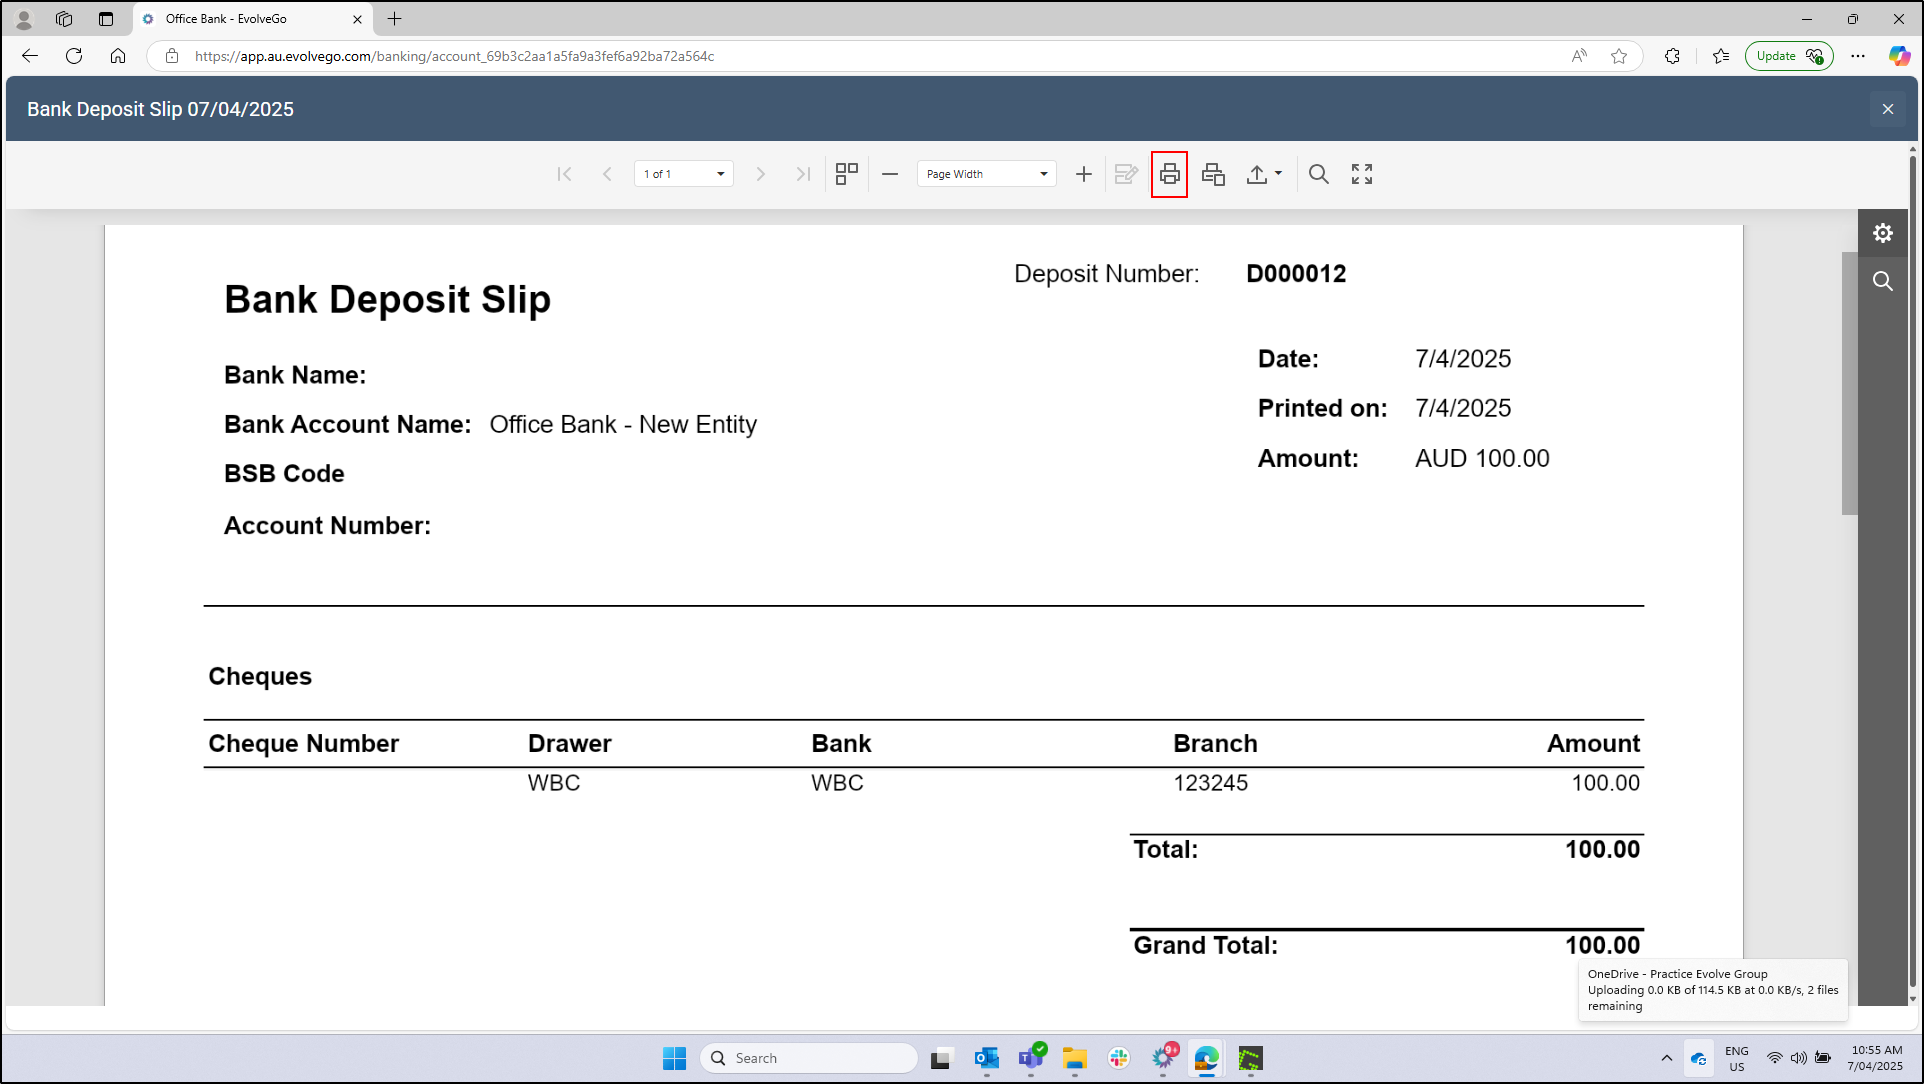Open the search magnifier in the report toolbar

pos(1319,174)
